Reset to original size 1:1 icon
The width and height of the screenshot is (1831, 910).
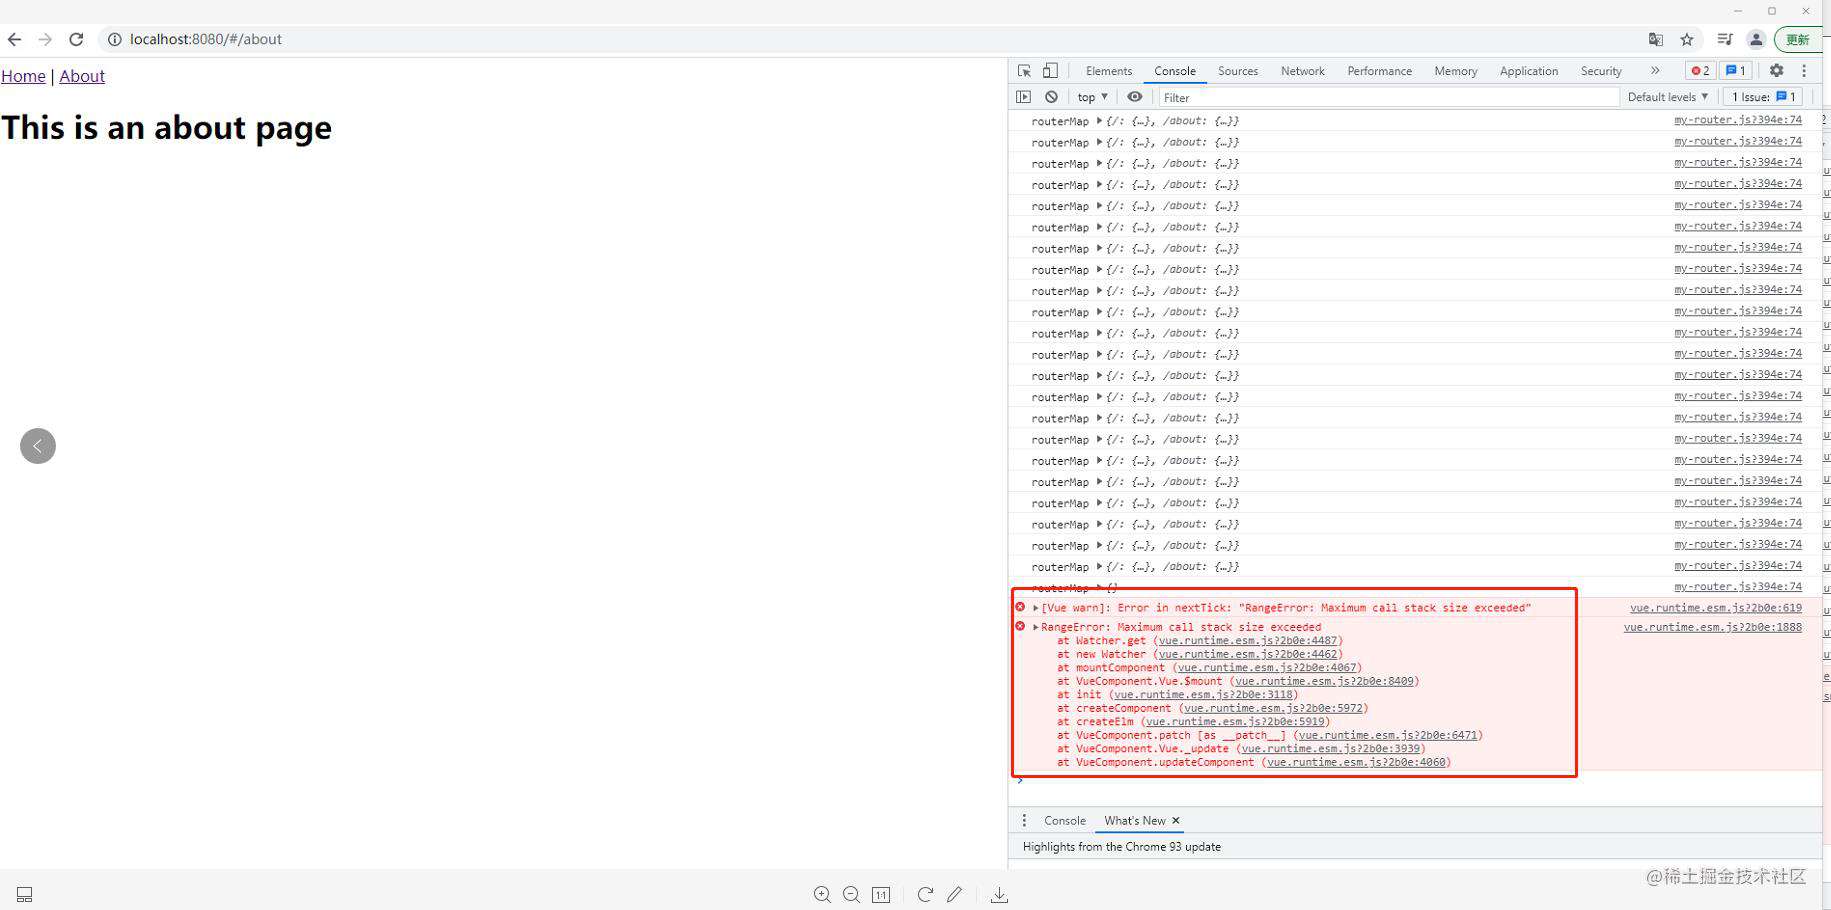881,894
